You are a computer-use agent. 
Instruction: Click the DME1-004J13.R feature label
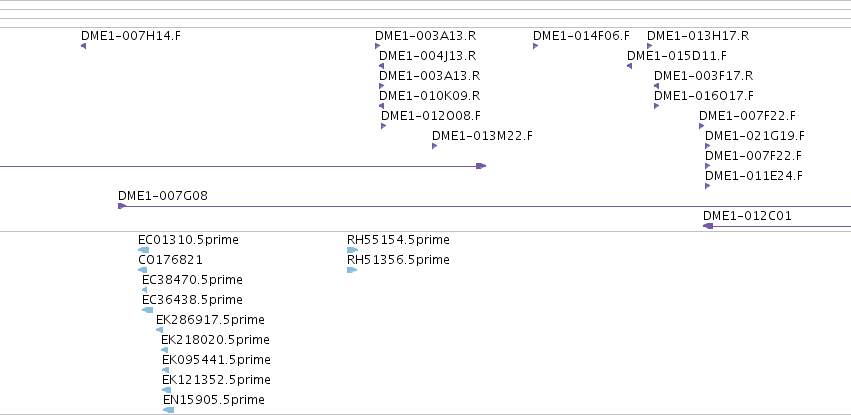[428, 56]
